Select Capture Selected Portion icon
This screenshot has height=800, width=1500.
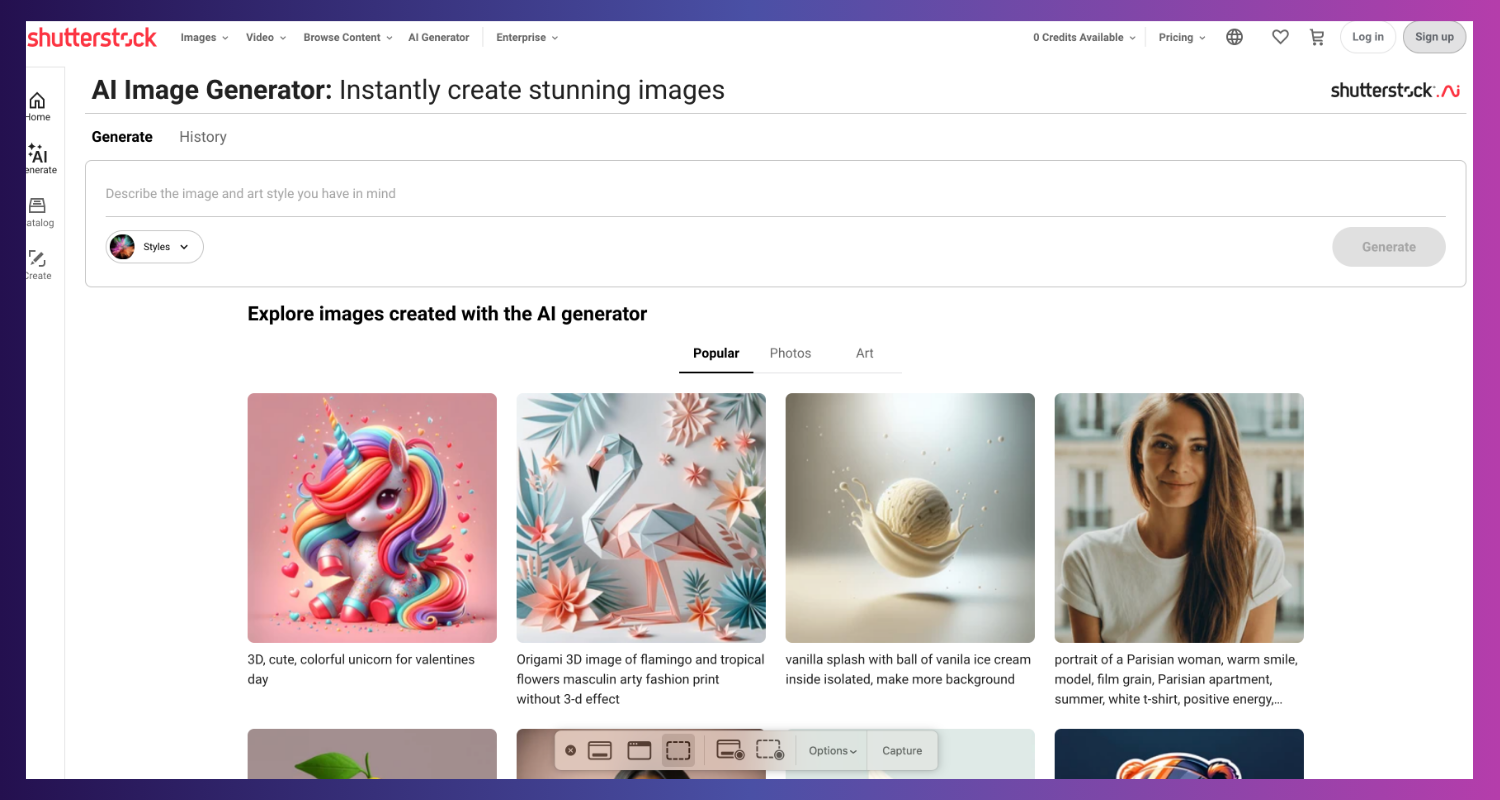click(678, 751)
